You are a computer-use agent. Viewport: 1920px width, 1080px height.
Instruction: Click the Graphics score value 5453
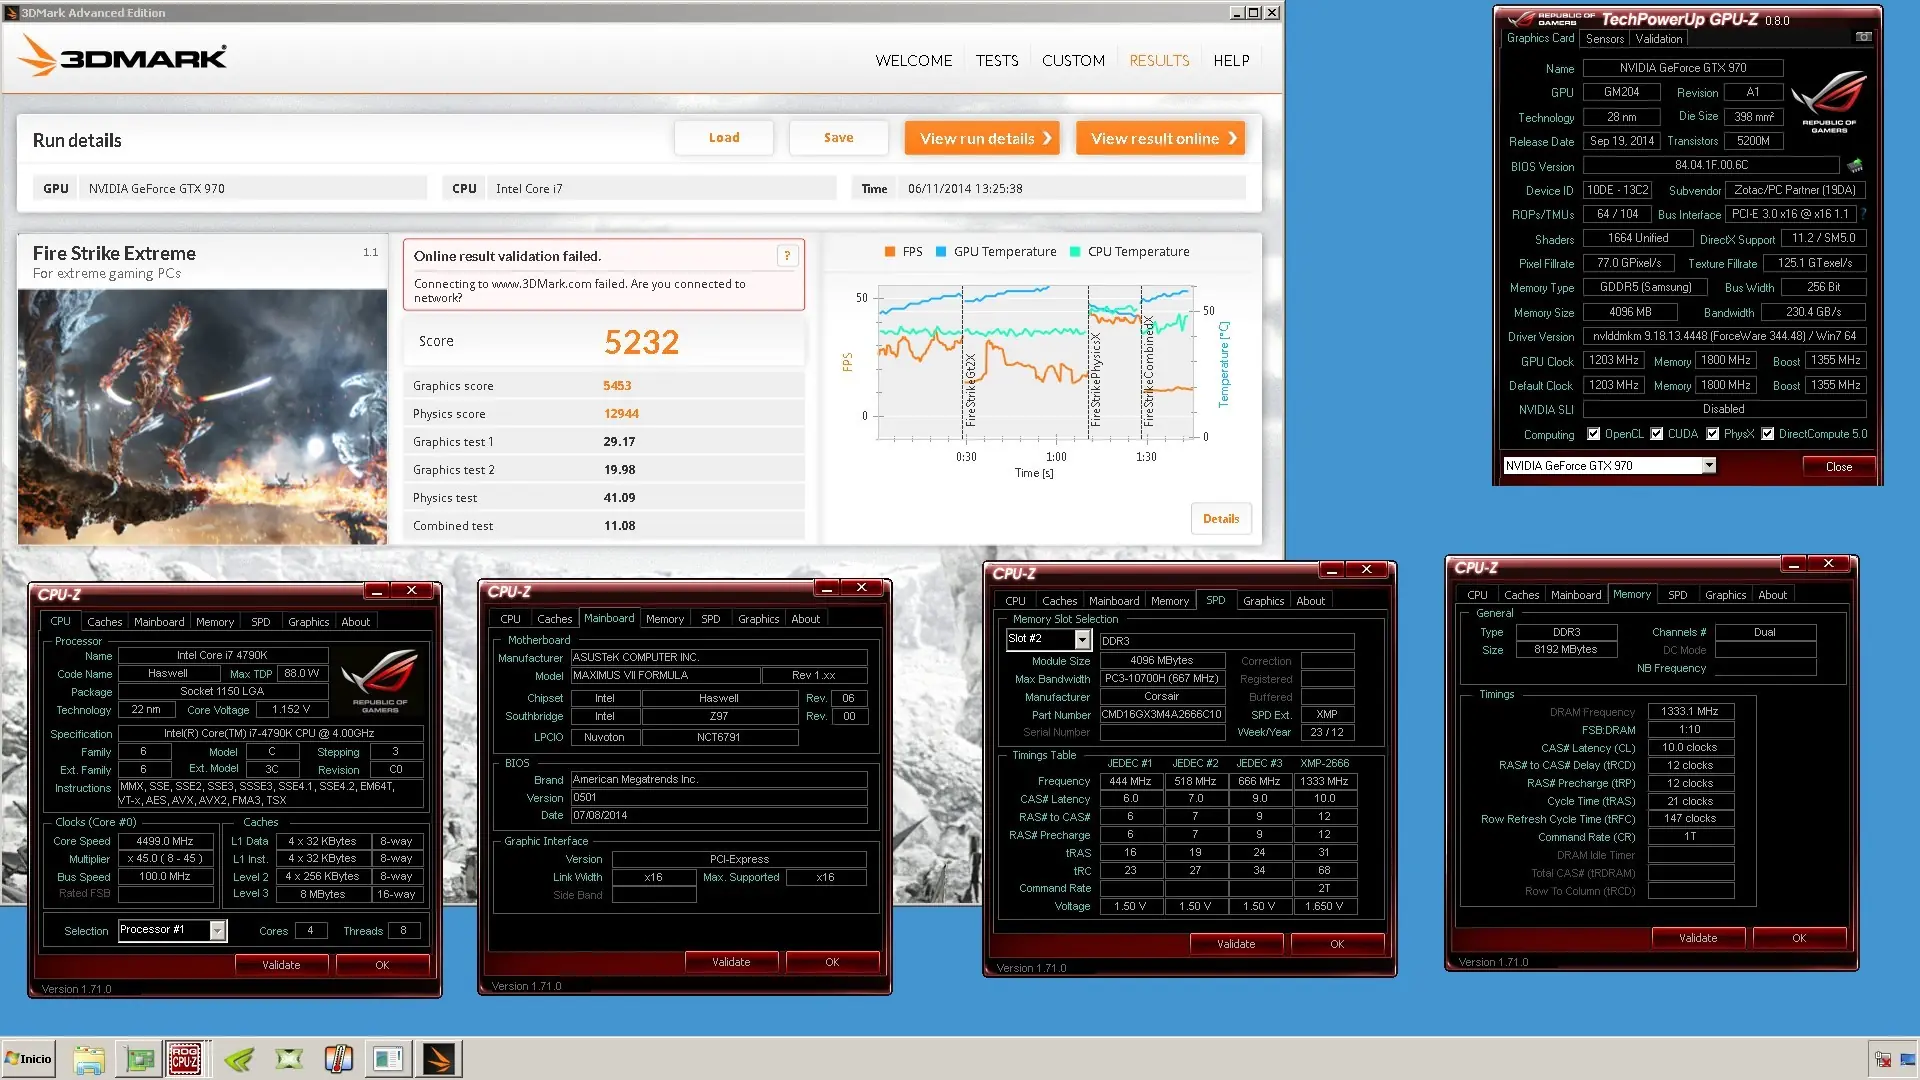(617, 386)
